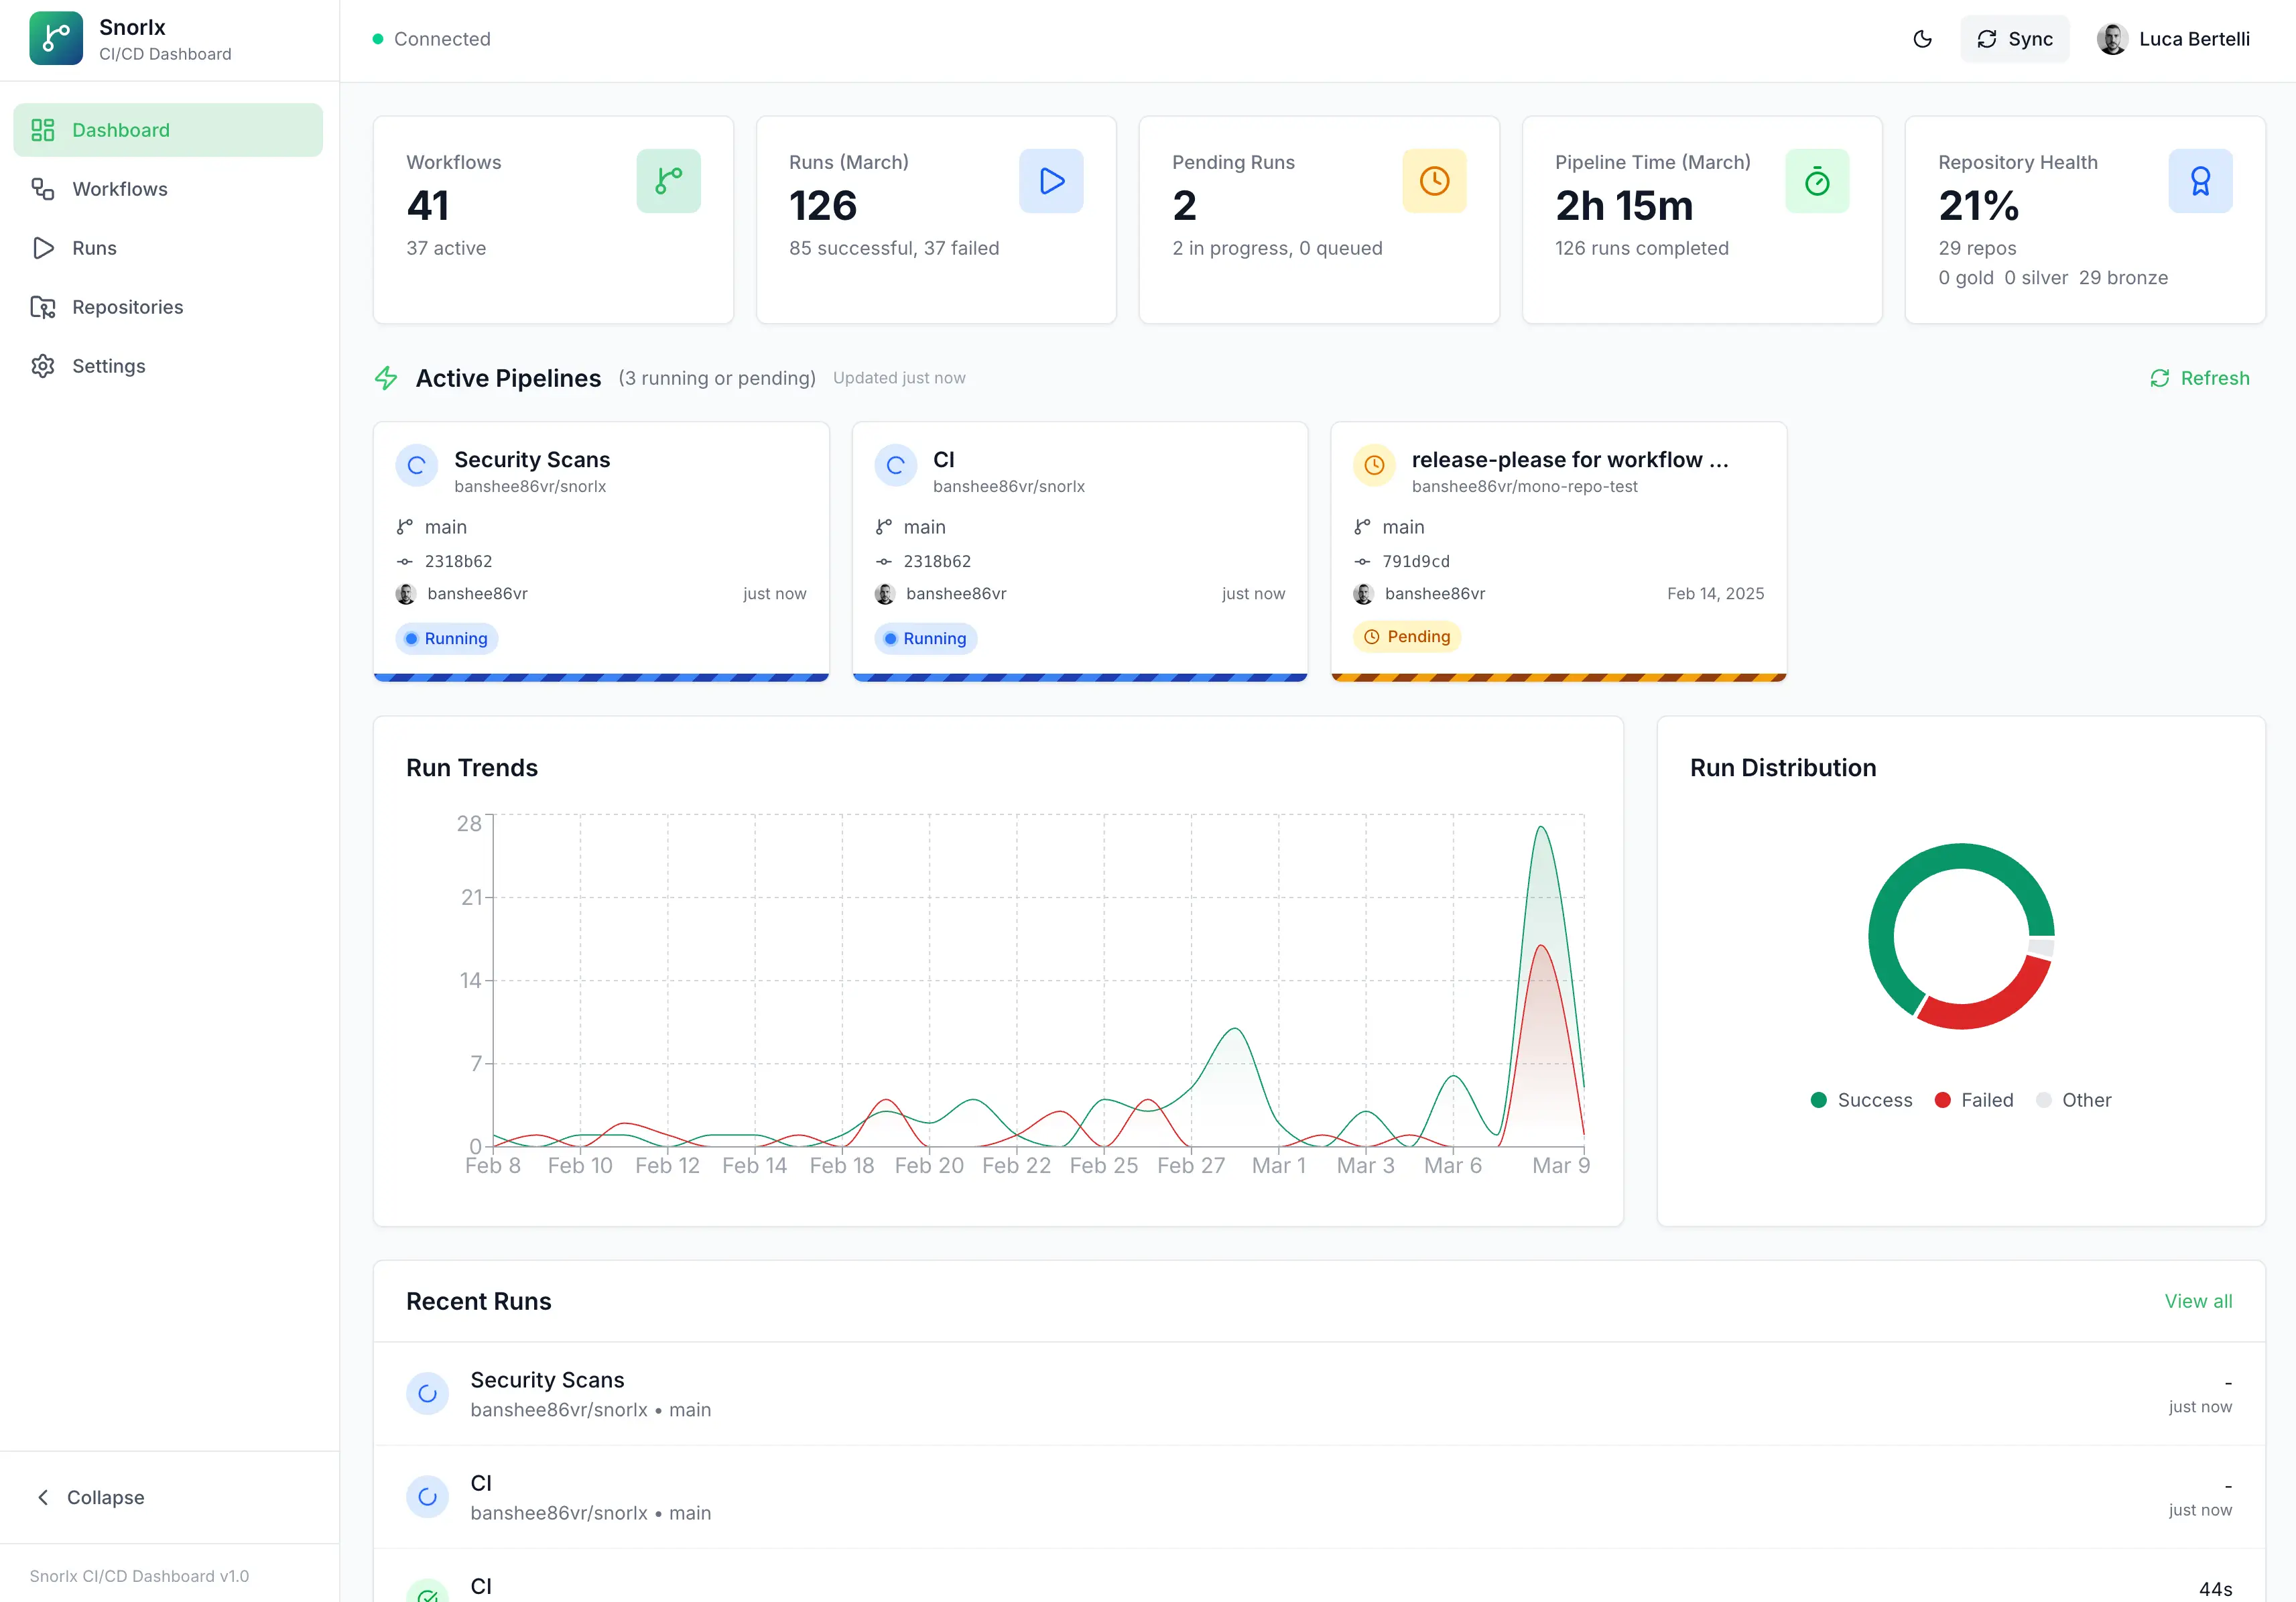
Task: Click commit 791d9cd on release-please card
Action: coord(1416,562)
